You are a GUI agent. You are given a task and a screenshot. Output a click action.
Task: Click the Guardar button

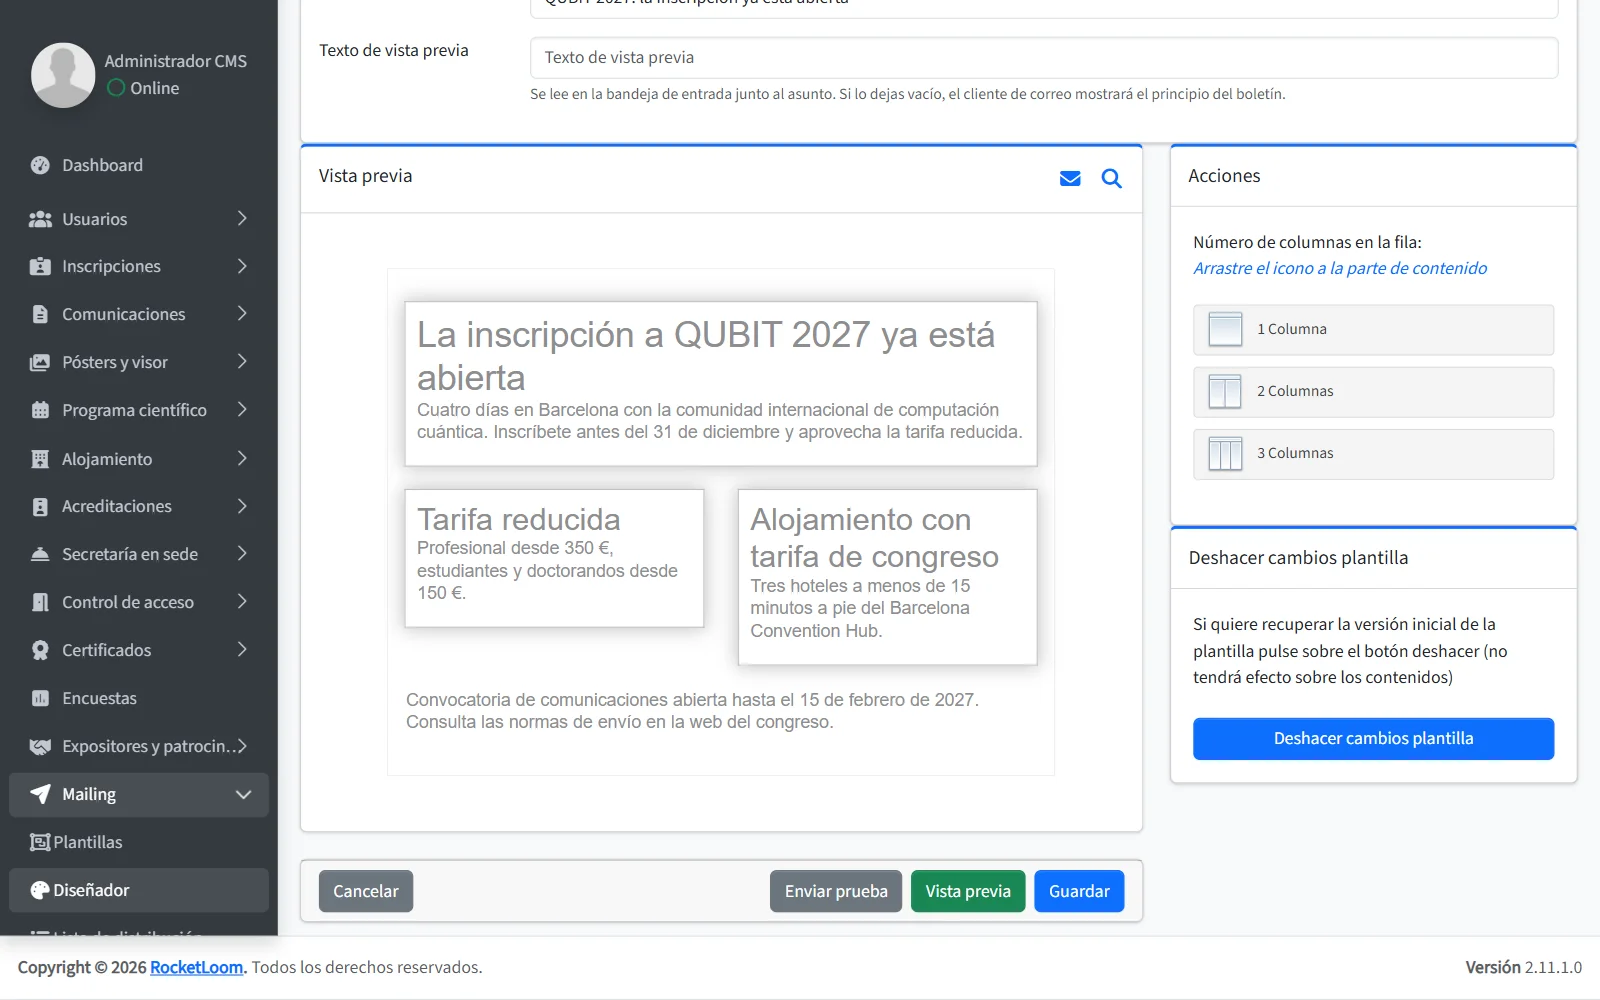[x=1079, y=891]
